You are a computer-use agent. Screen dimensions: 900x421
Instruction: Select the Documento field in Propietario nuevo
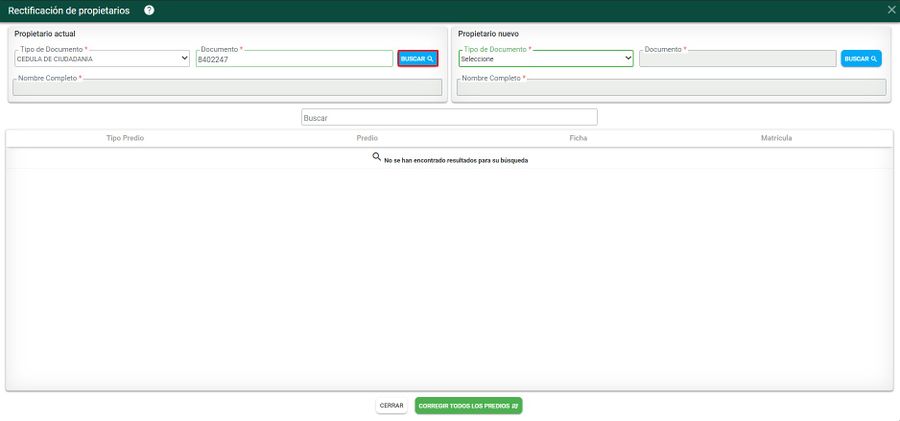click(x=737, y=59)
